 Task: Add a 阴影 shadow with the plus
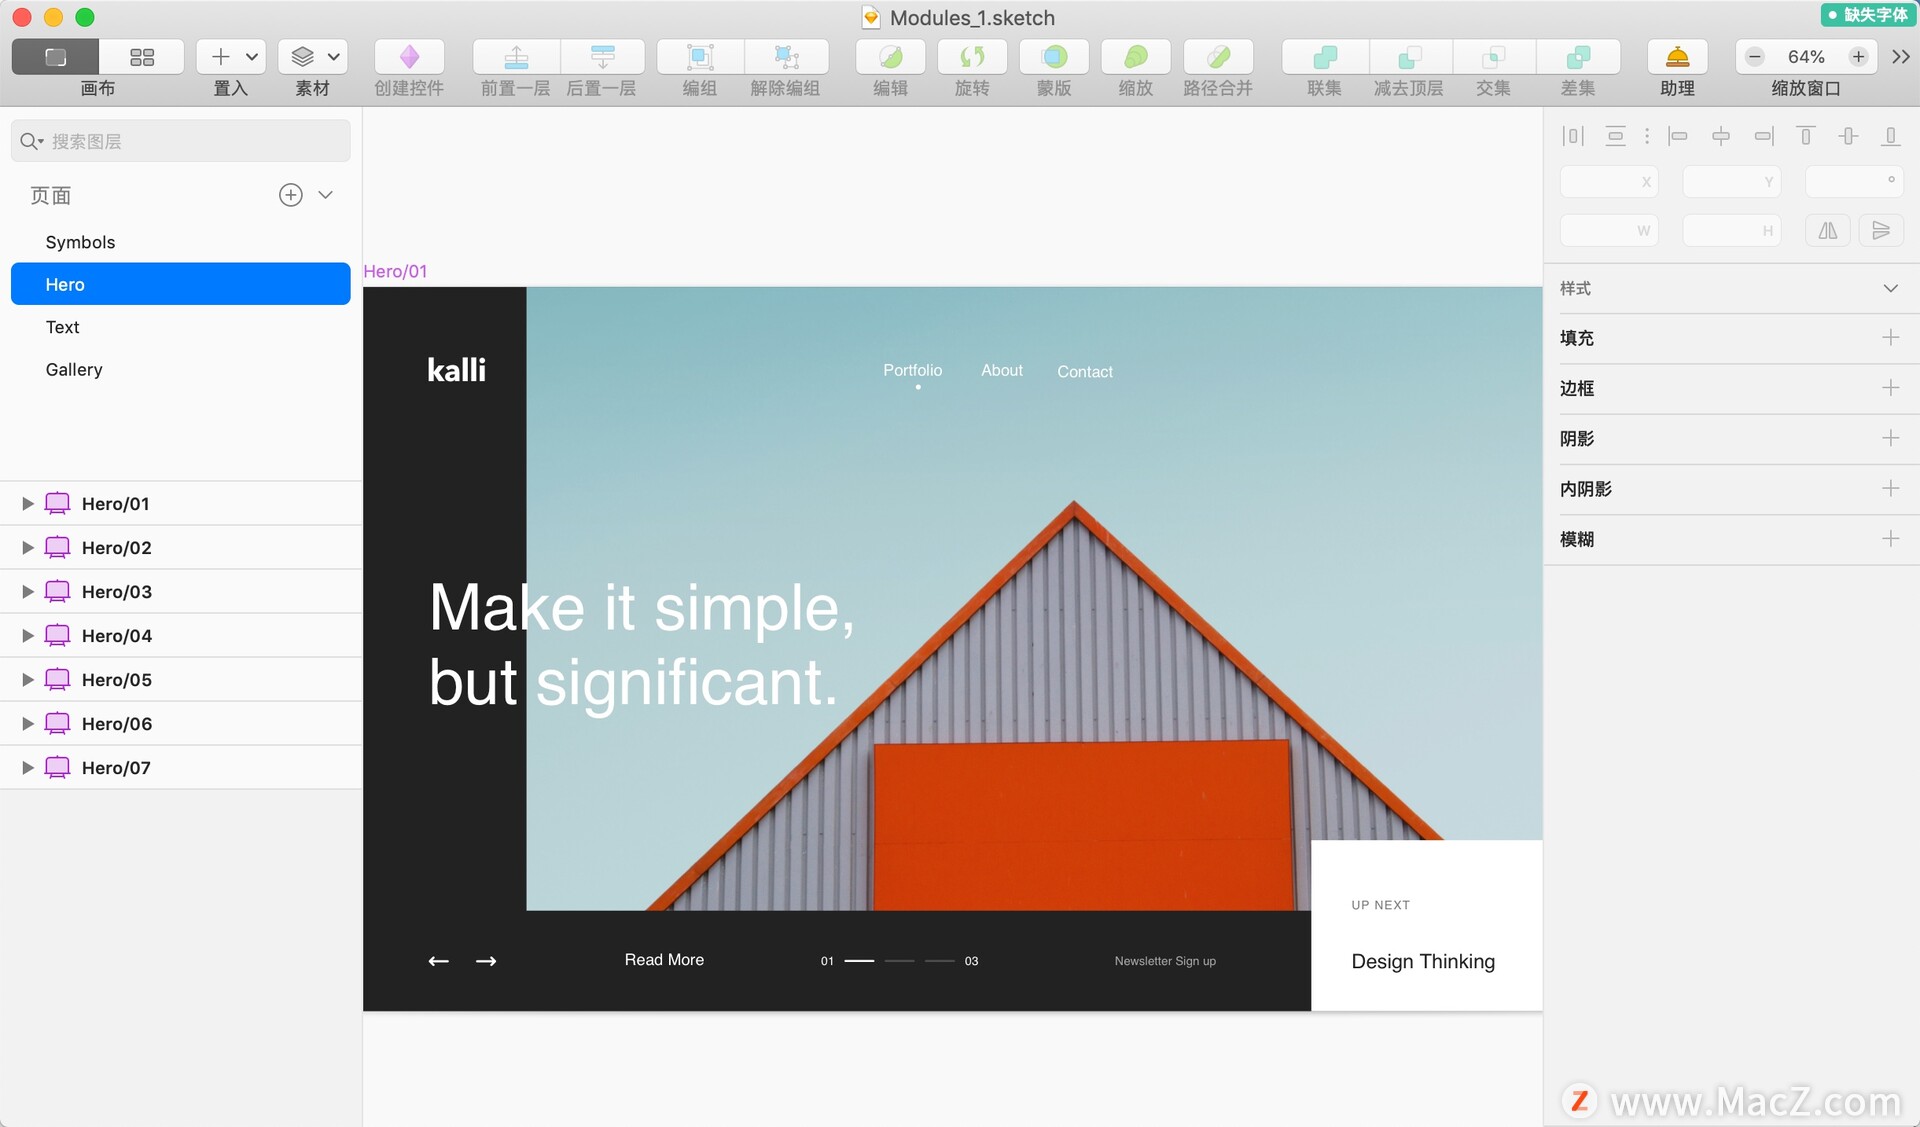pyautogui.click(x=1890, y=438)
